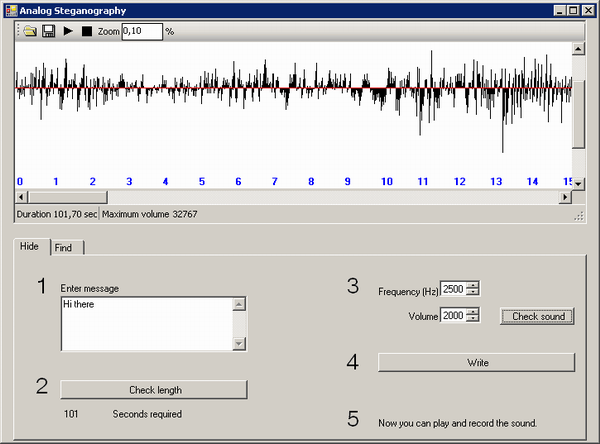This screenshot has height=444, width=600.
Task: Select the Hide tab
Action: tap(31, 246)
